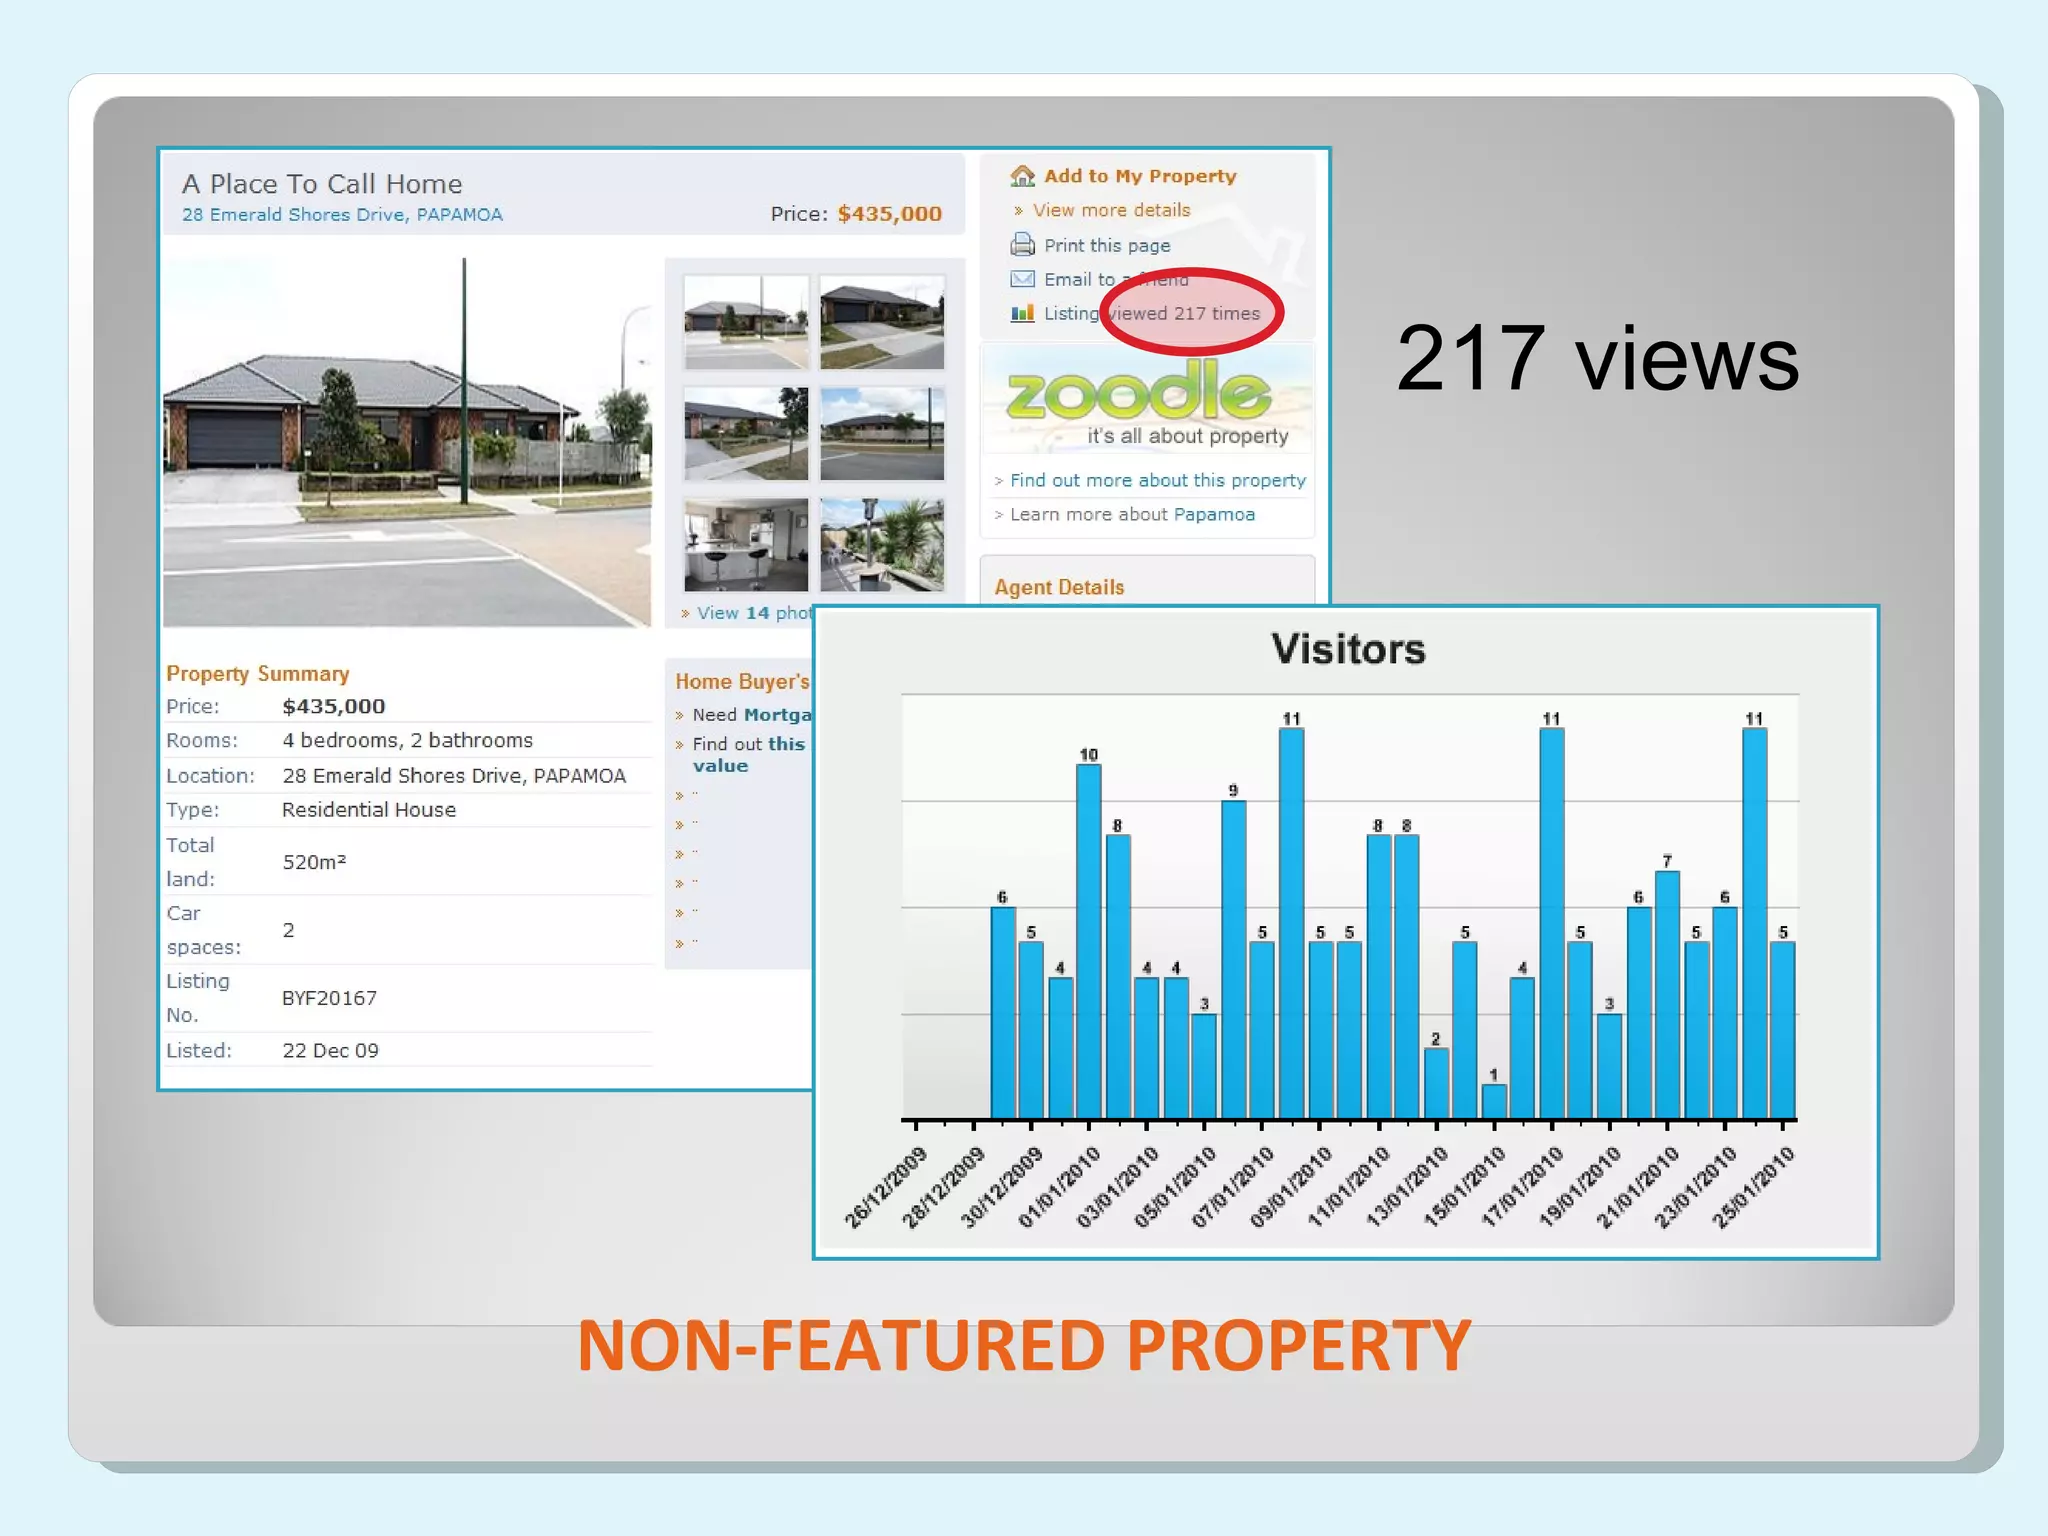Click the 'A Place To Call Home' title
Viewport: 2048px width, 1536px height.
pos(322,184)
